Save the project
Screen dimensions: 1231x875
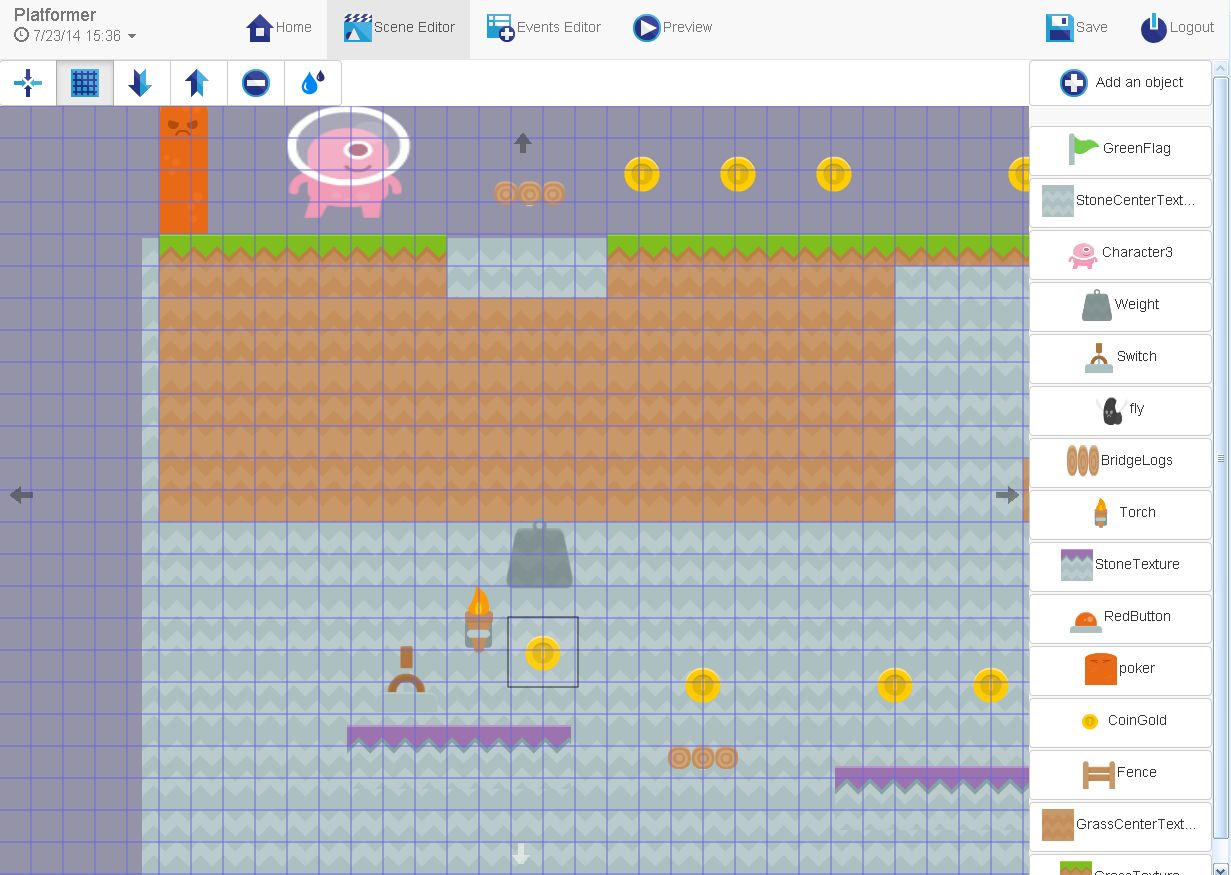pyautogui.click(x=1077, y=28)
